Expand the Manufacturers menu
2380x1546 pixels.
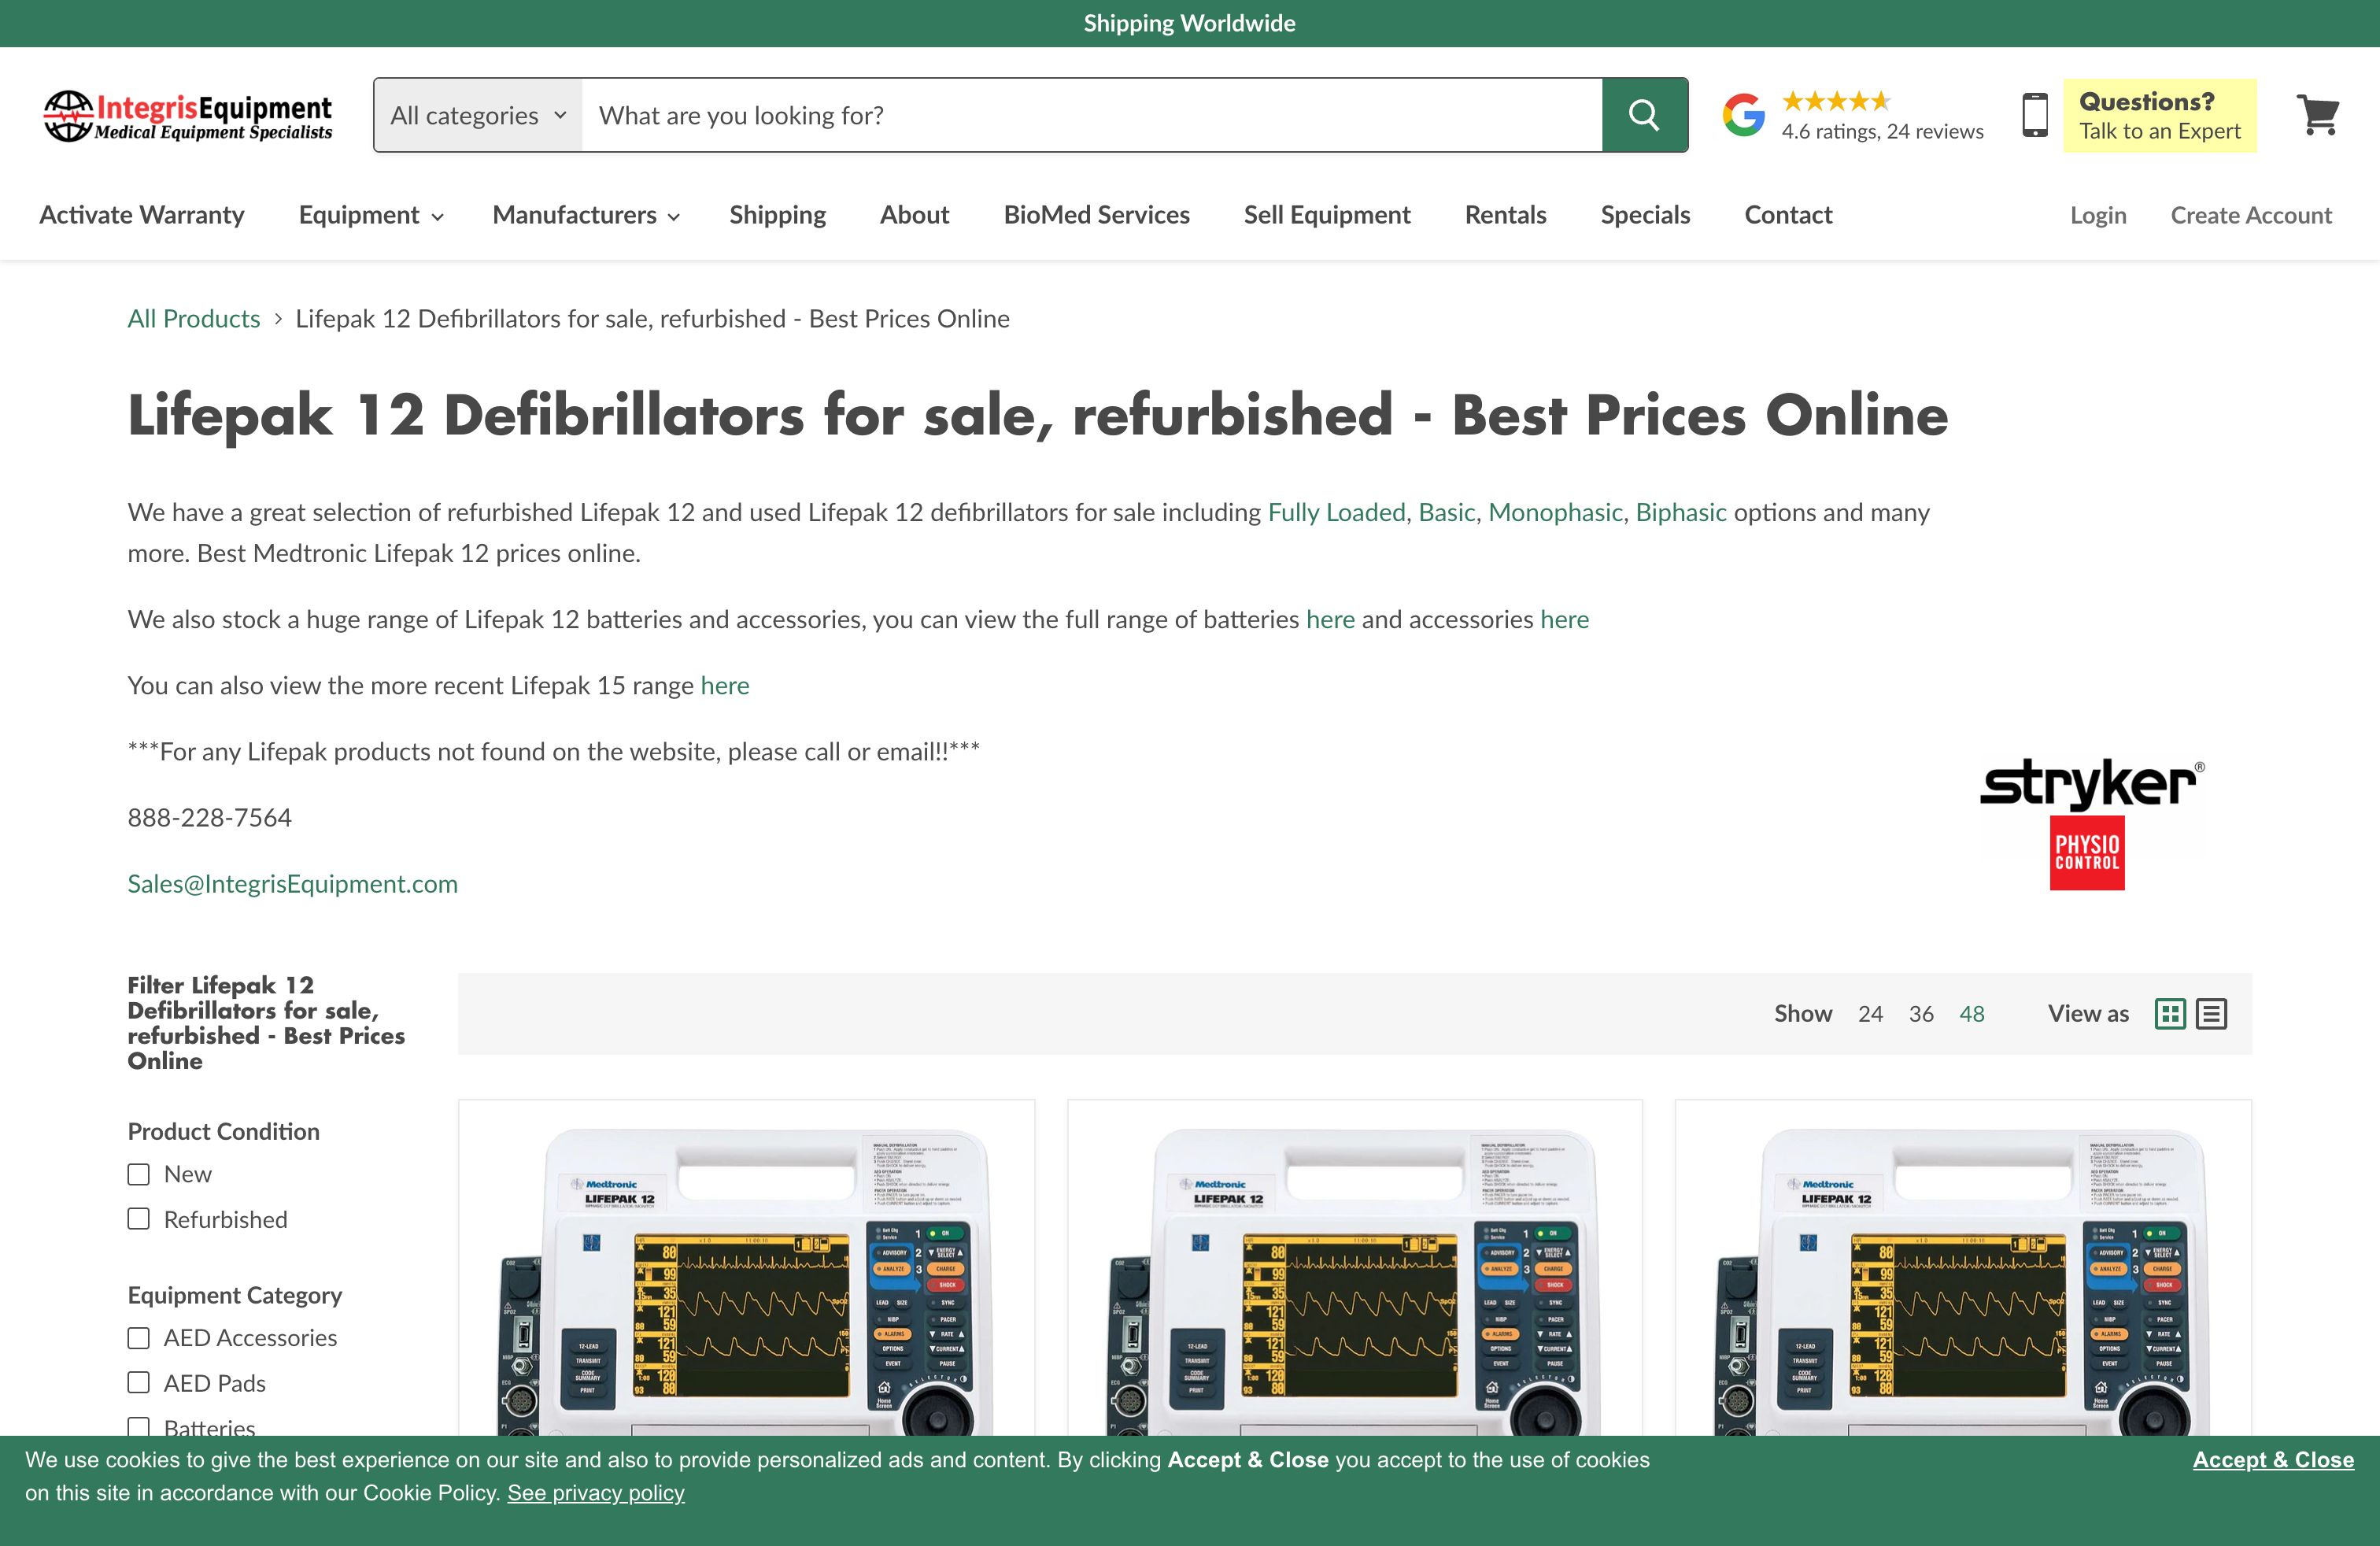click(585, 215)
